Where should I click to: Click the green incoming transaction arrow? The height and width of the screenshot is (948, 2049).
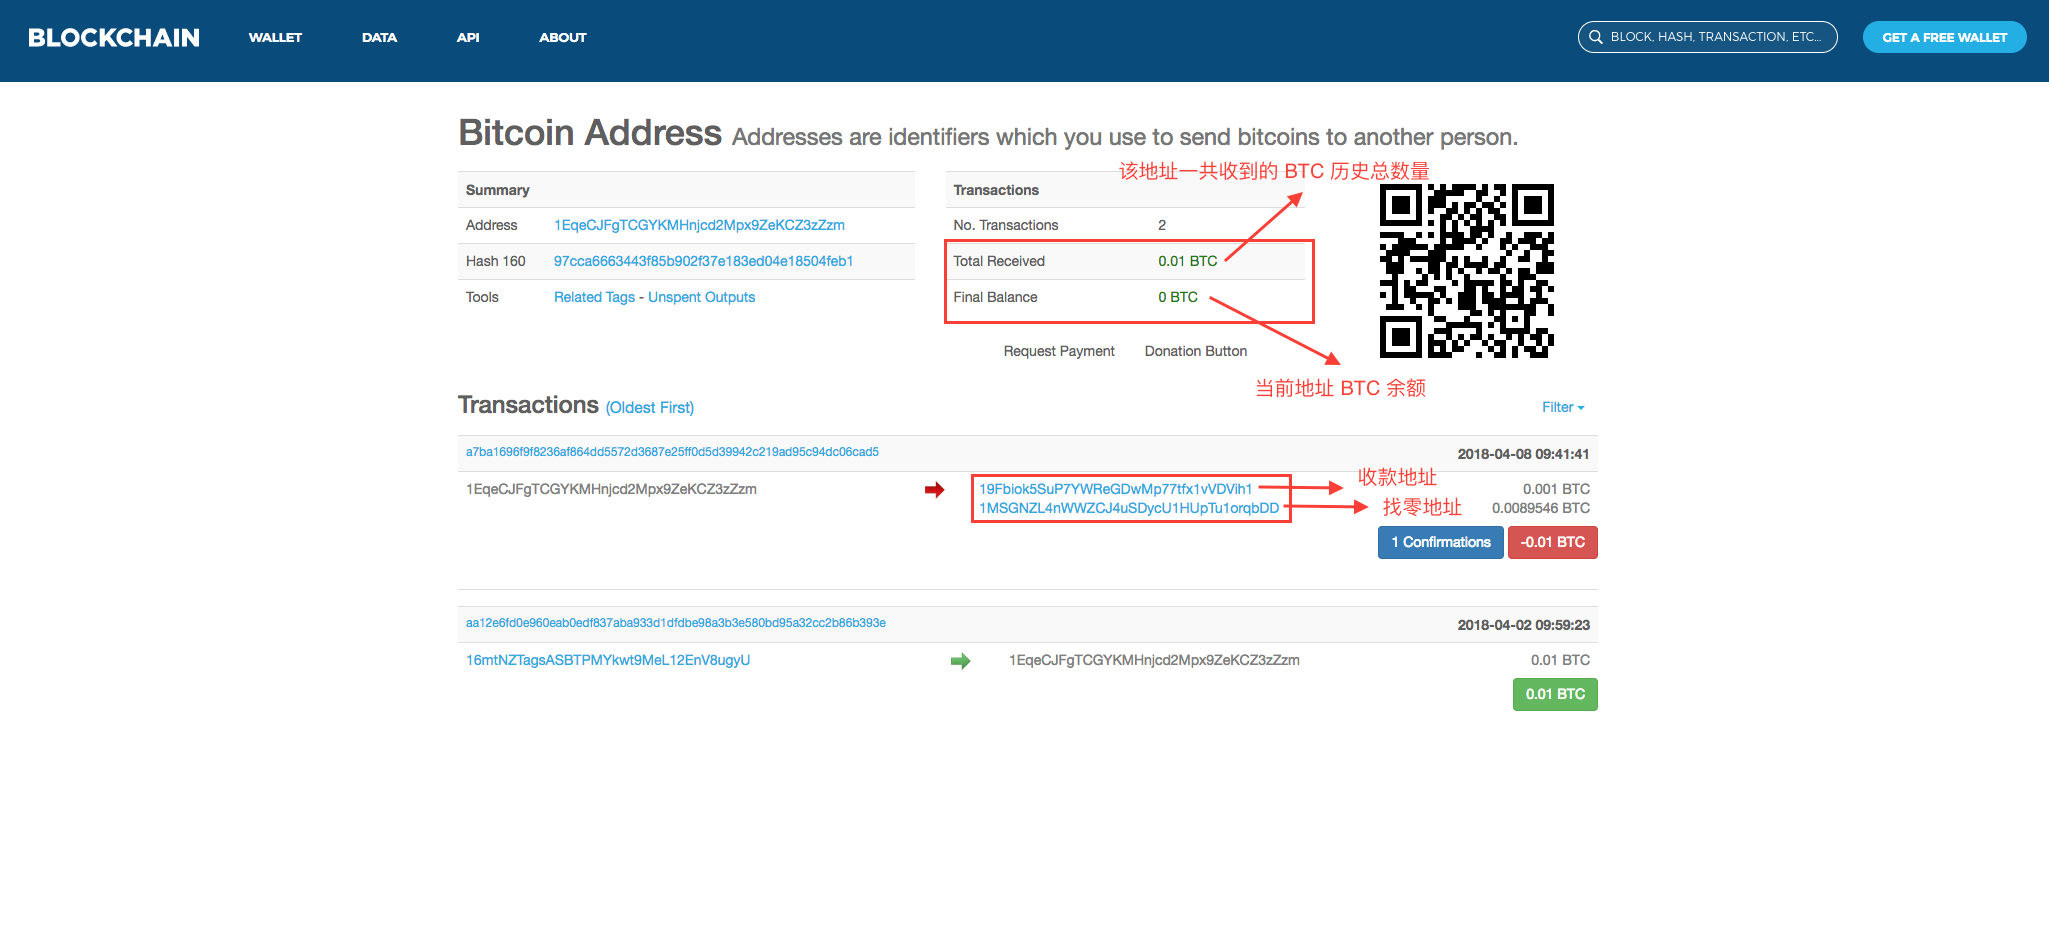click(961, 660)
